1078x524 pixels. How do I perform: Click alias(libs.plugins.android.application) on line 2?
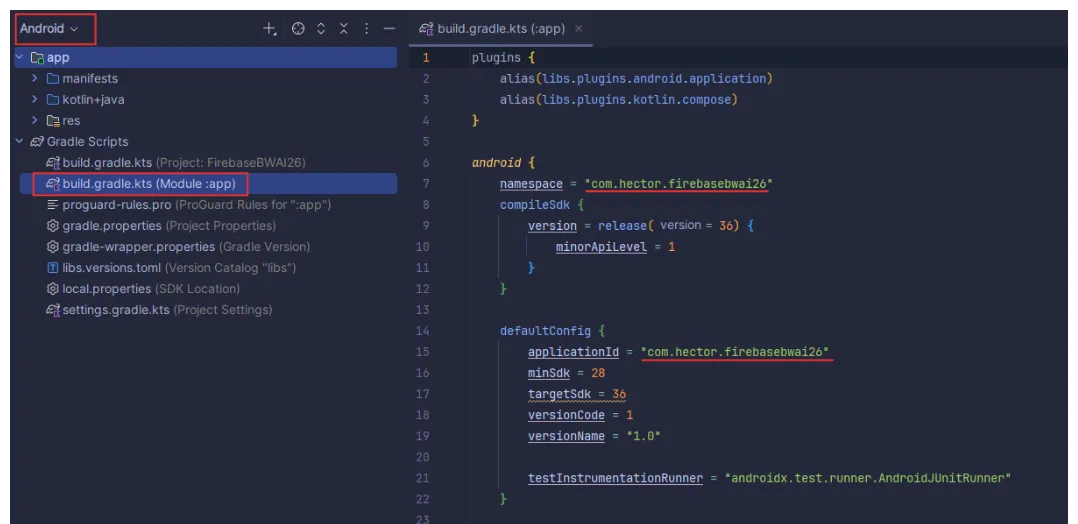[637, 78]
